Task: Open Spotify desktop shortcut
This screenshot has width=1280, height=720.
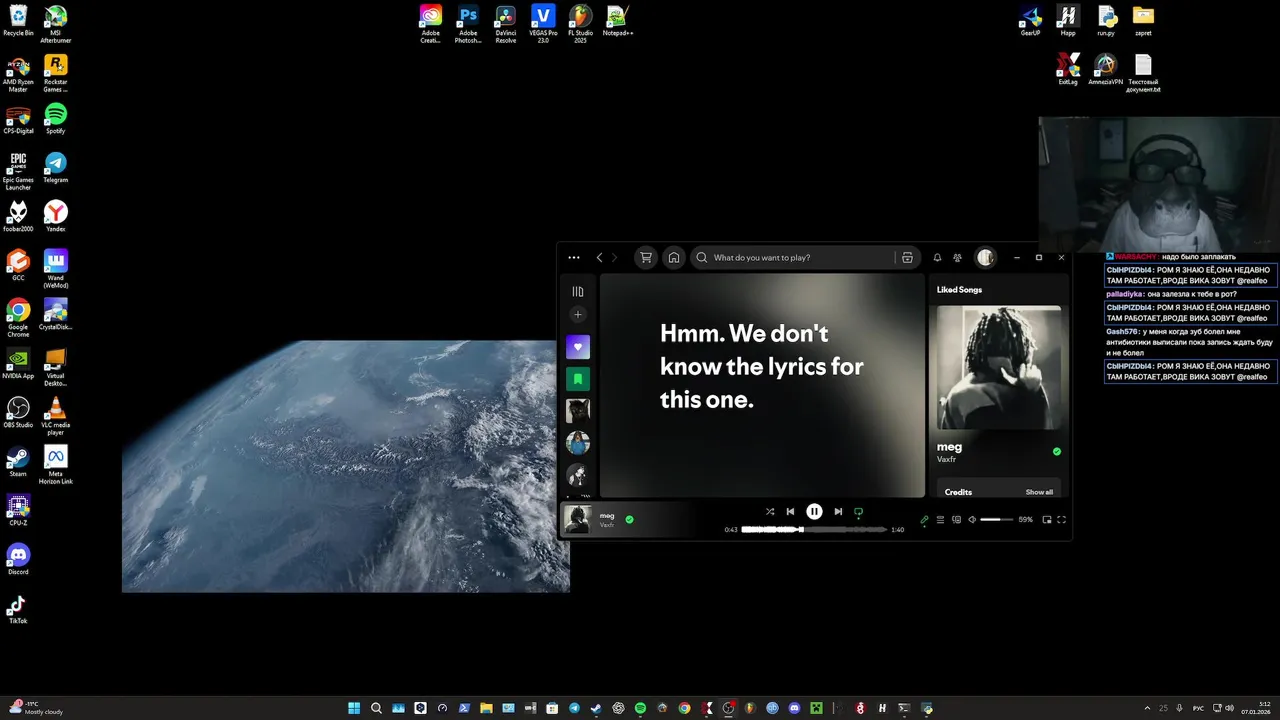Action: [x=56, y=118]
